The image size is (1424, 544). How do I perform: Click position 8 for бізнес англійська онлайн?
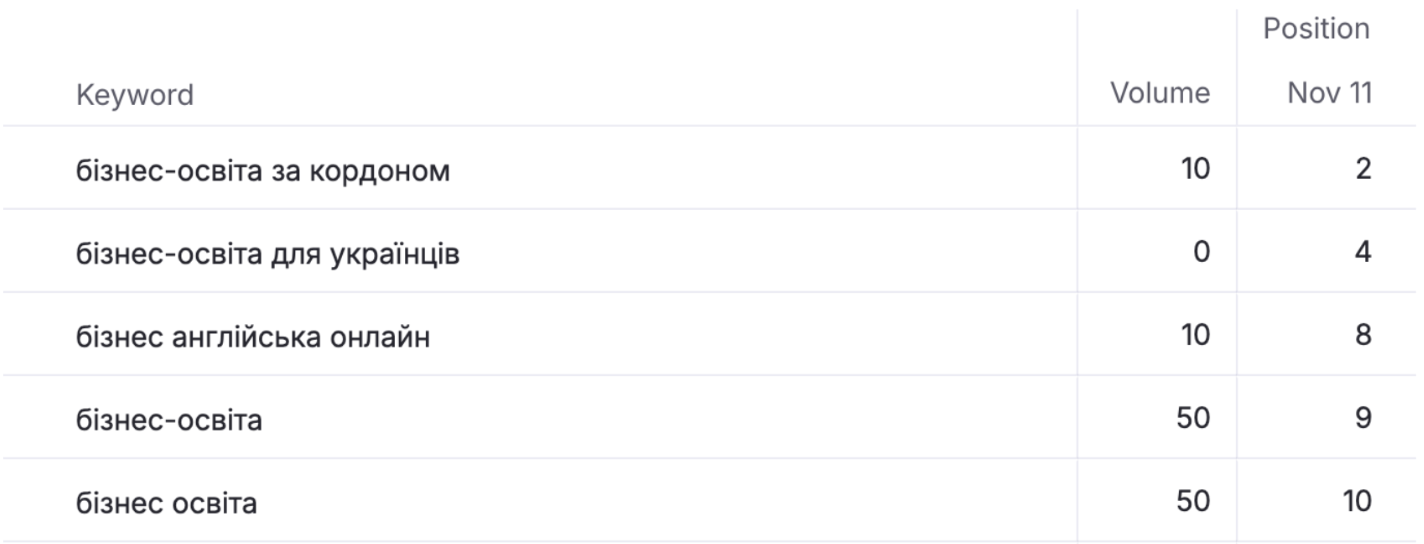coord(1363,336)
